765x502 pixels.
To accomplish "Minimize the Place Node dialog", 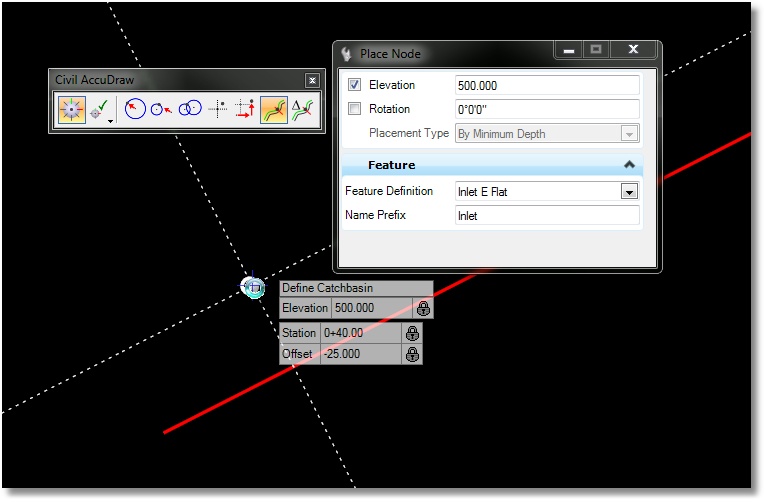I will pos(569,49).
